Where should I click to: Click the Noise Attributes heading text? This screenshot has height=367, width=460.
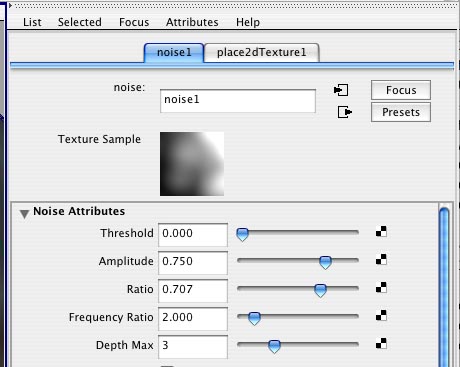pos(79,211)
